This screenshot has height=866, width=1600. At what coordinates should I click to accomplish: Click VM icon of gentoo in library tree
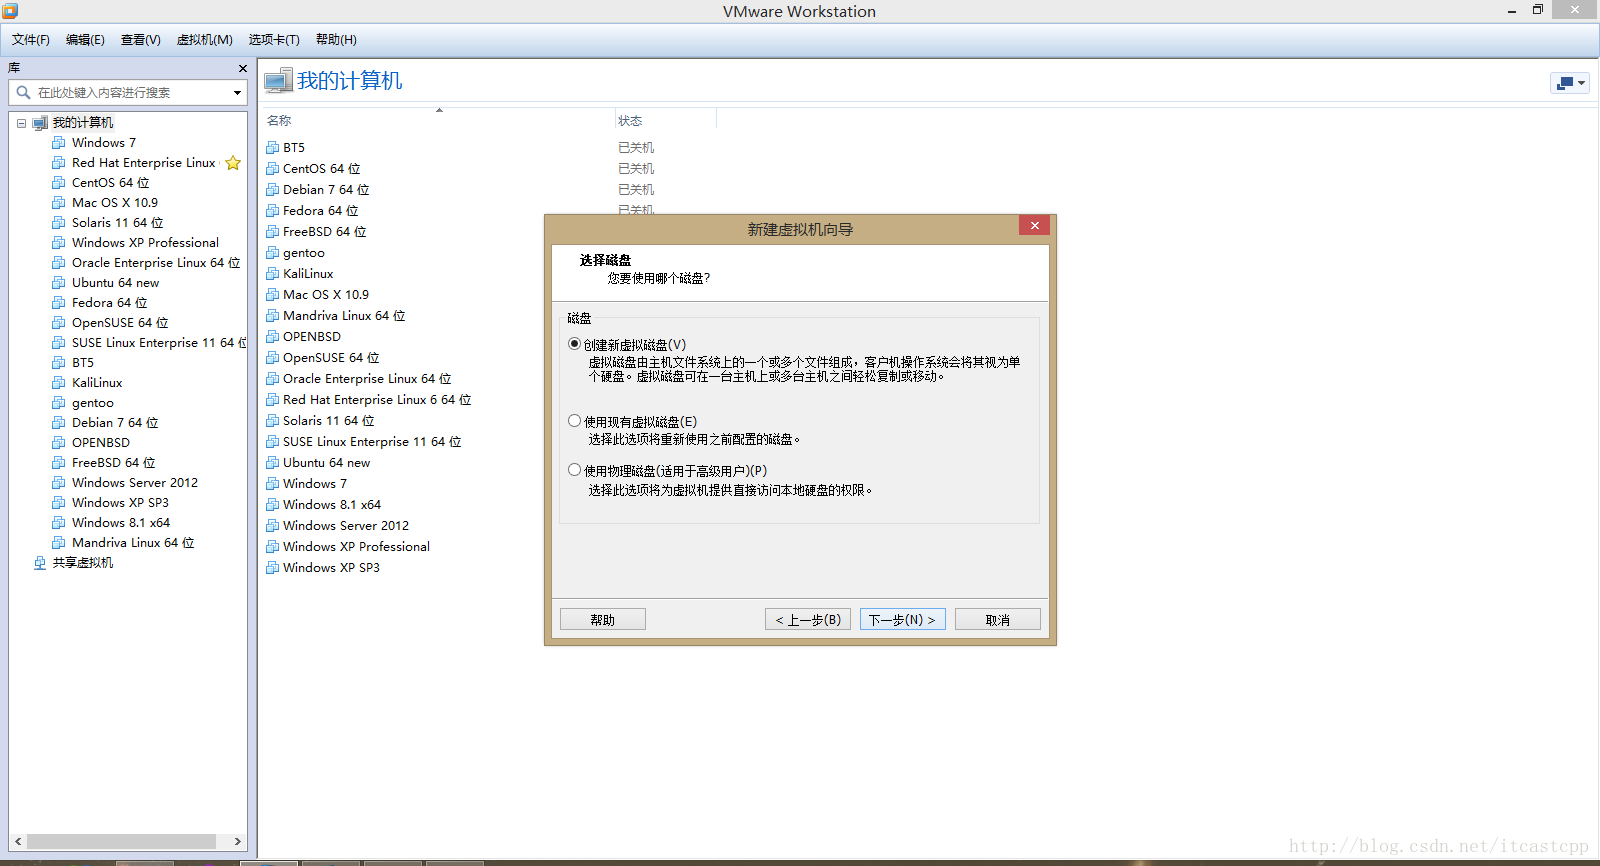(x=59, y=403)
